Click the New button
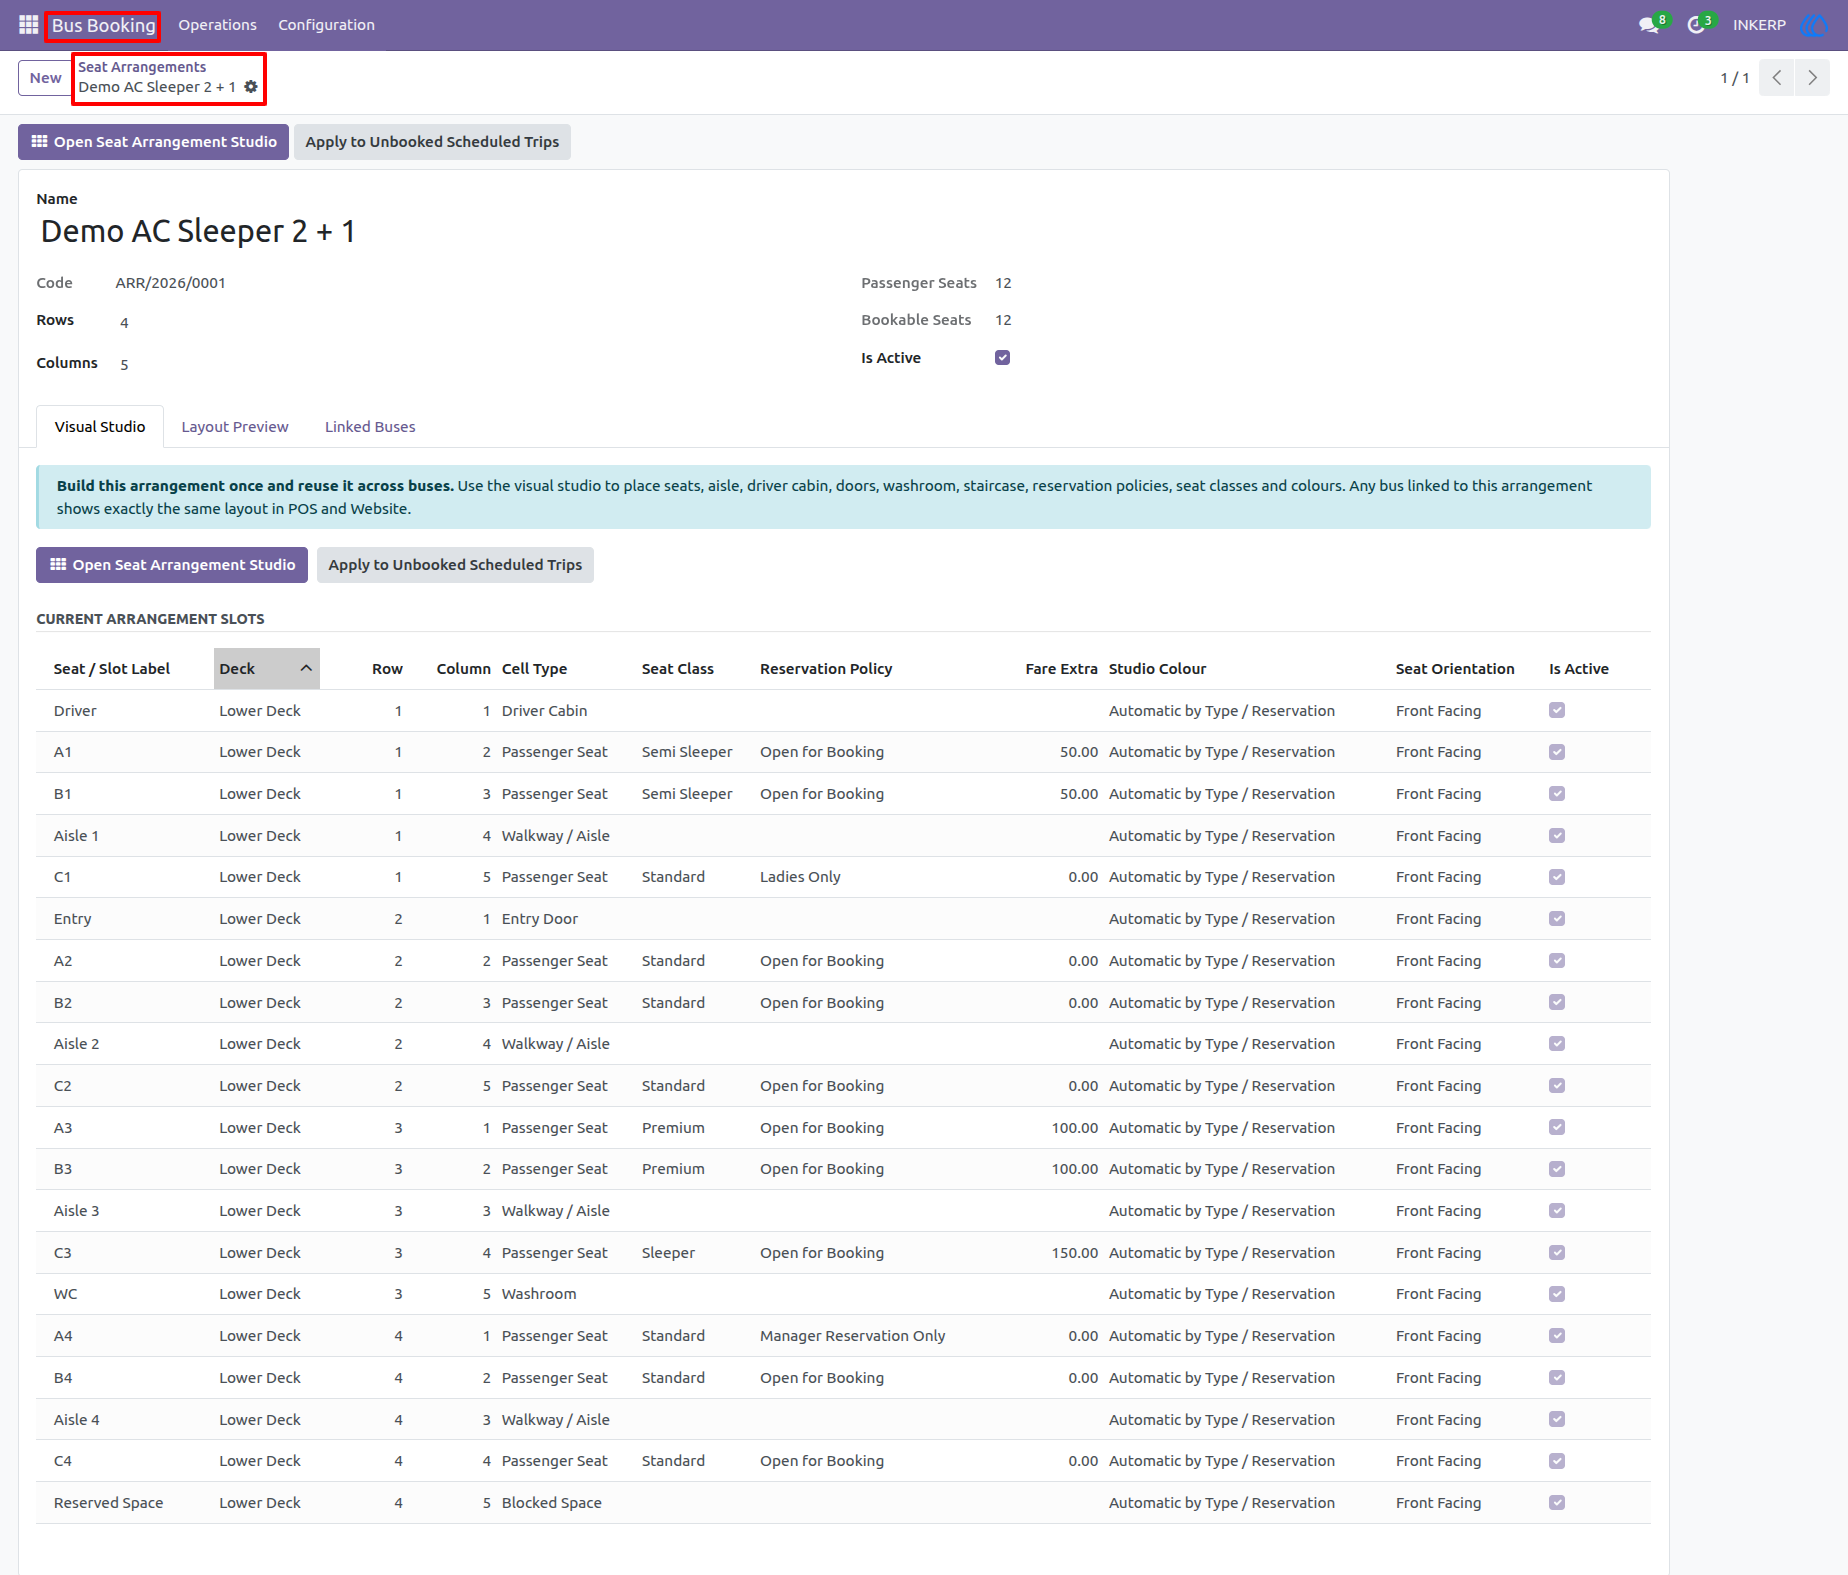 [45, 78]
